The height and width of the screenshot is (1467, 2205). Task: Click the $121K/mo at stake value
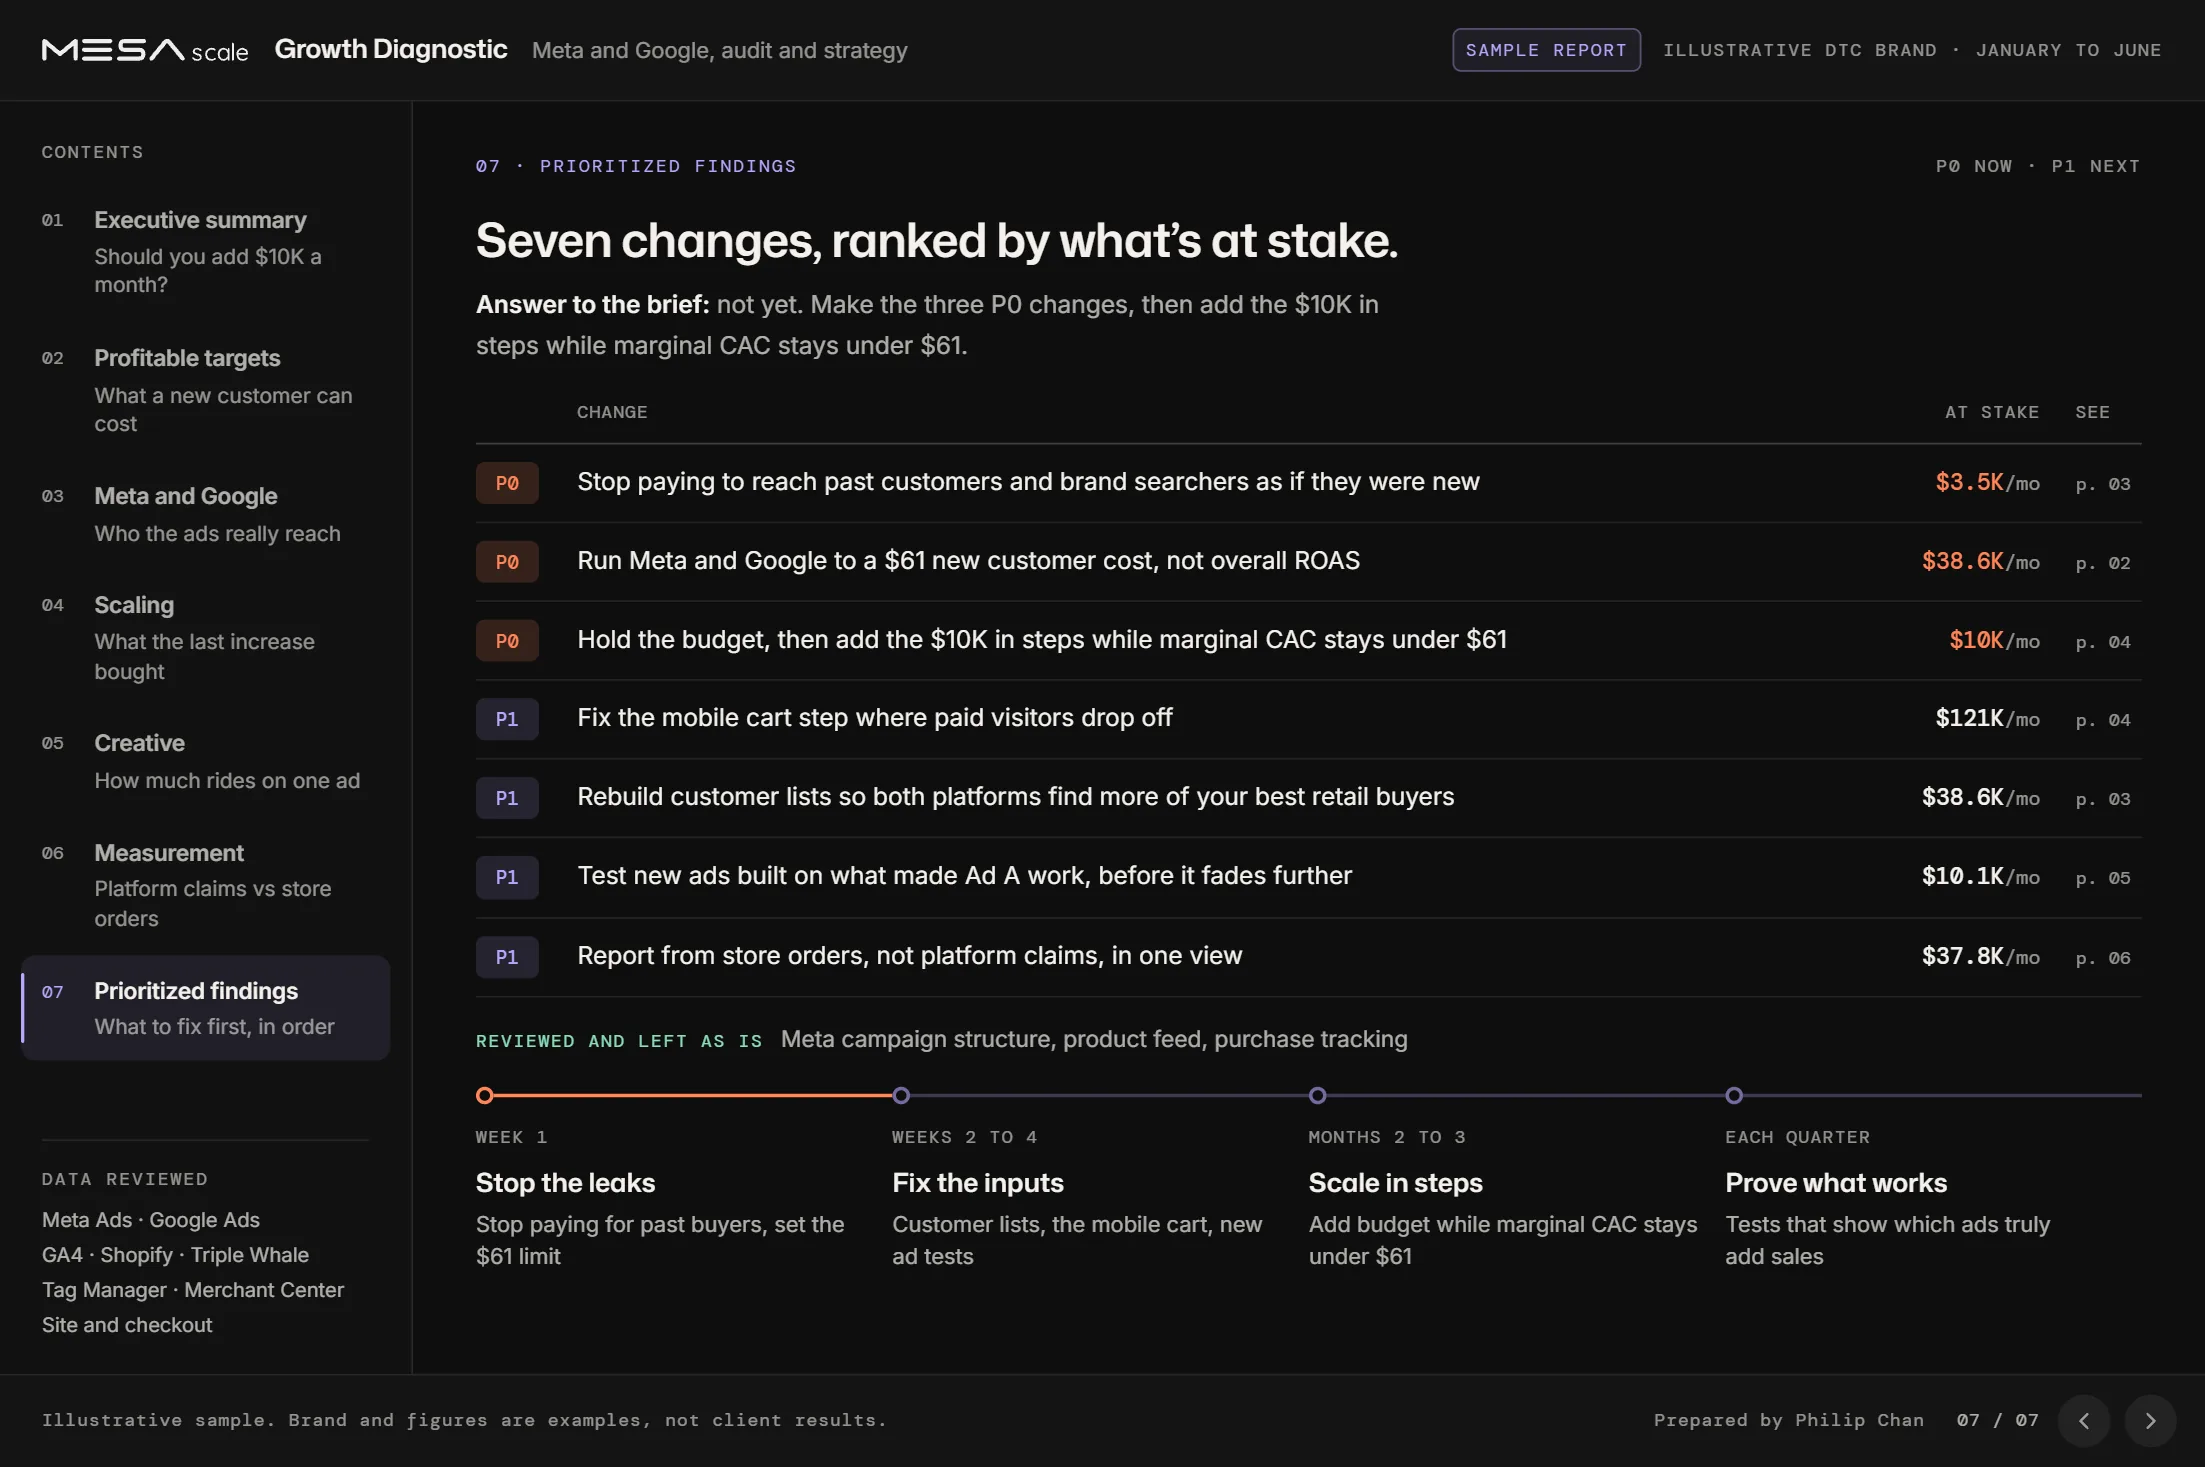(1987, 718)
